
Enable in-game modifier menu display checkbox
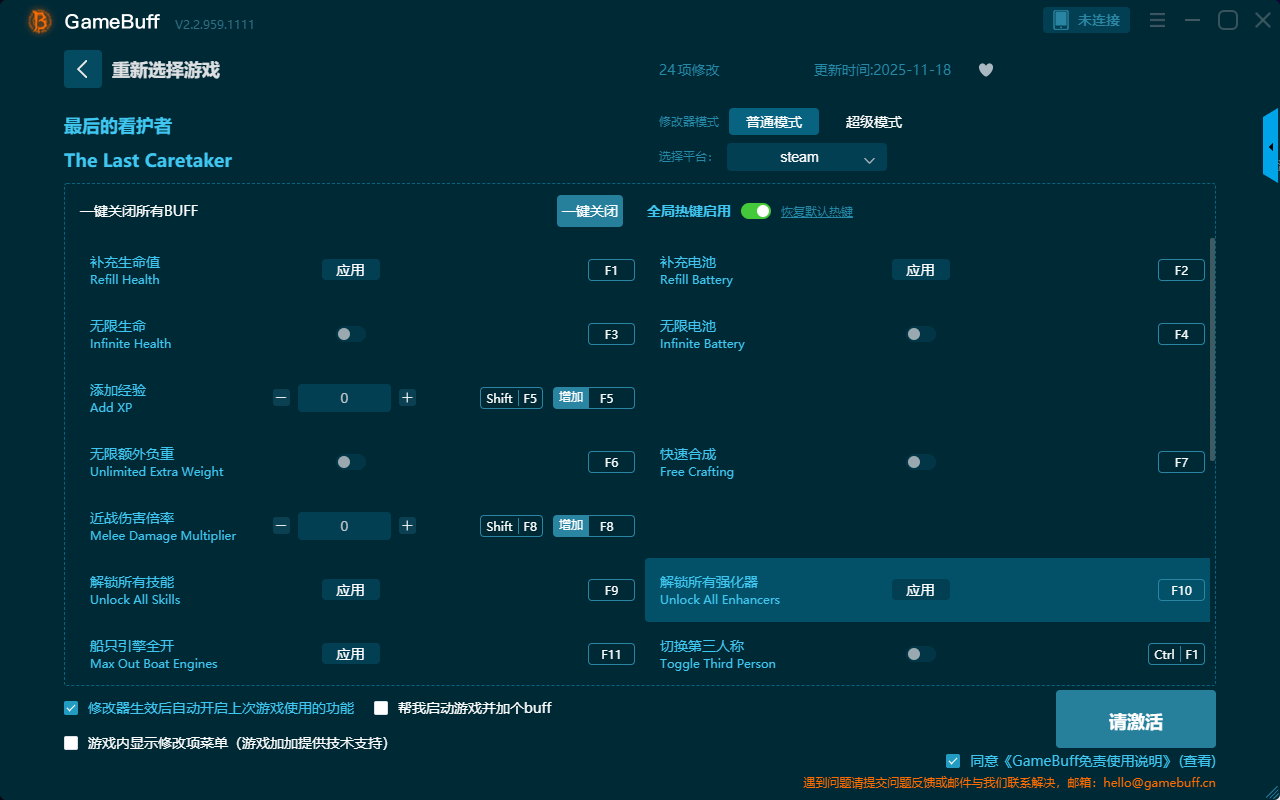(x=71, y=743)
